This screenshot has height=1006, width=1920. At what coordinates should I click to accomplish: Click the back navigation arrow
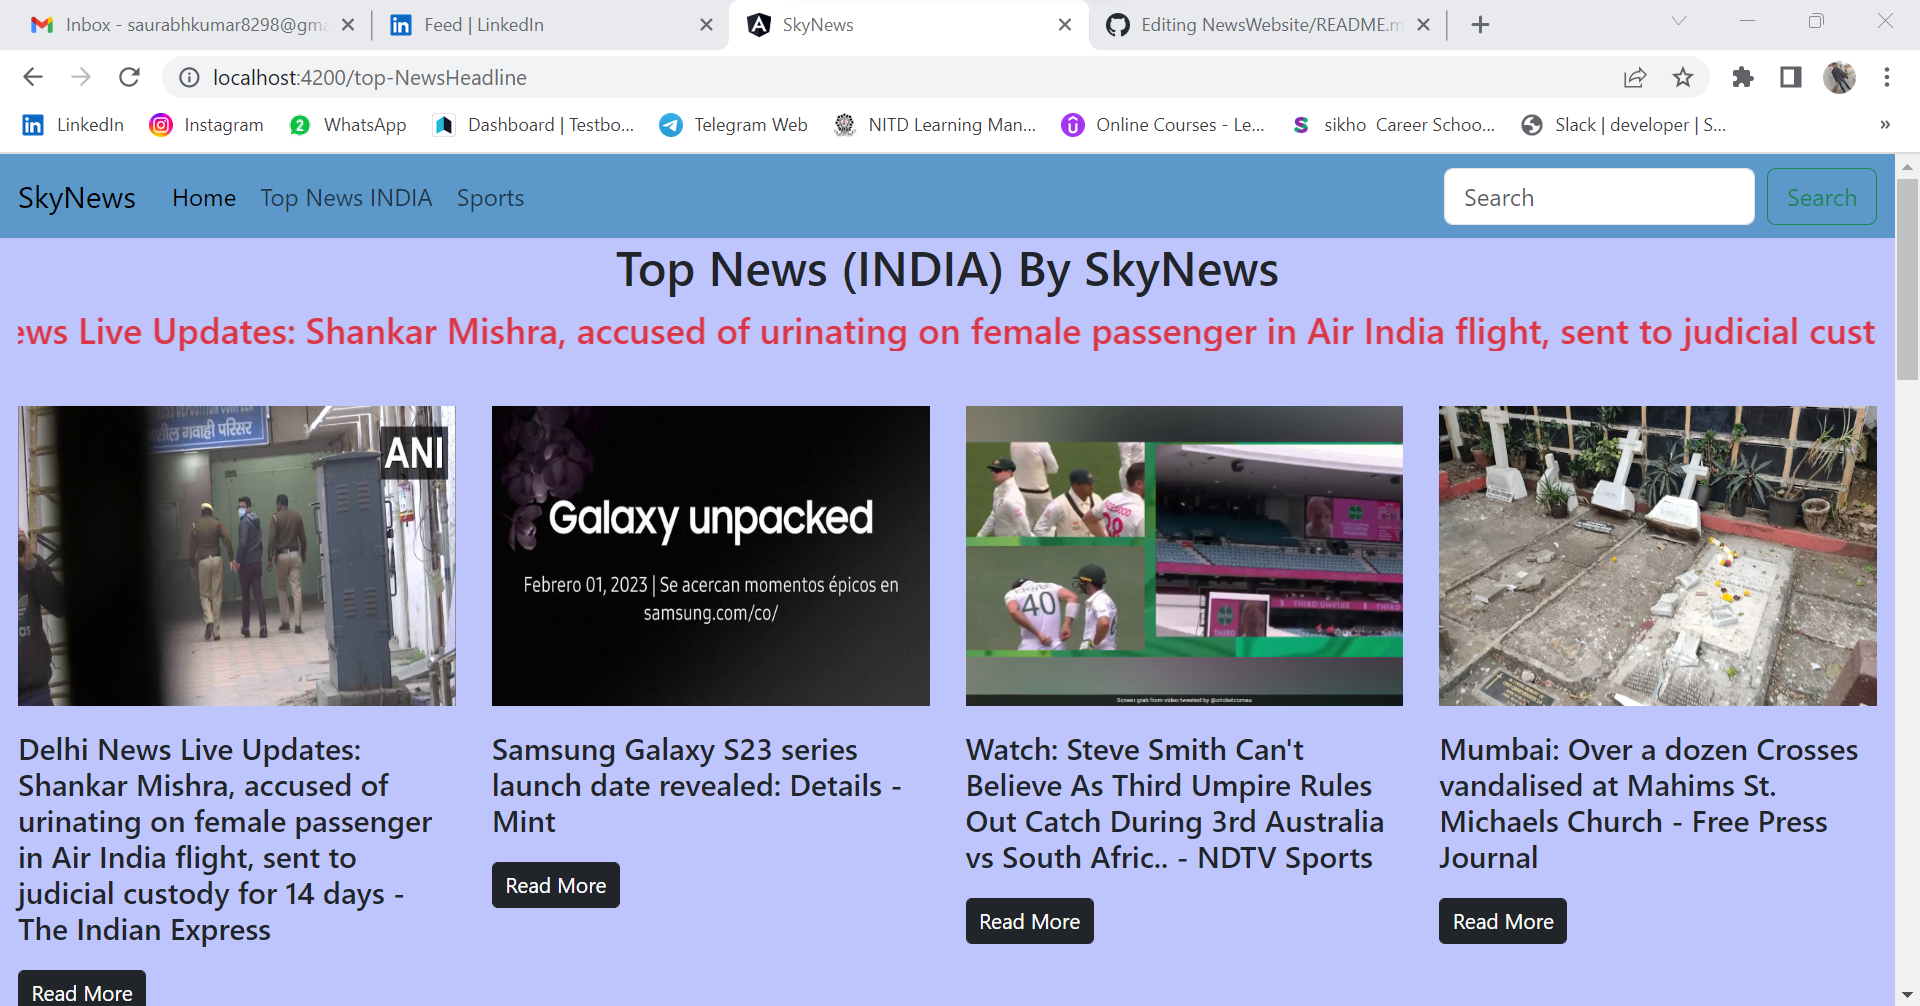[33, 77]
